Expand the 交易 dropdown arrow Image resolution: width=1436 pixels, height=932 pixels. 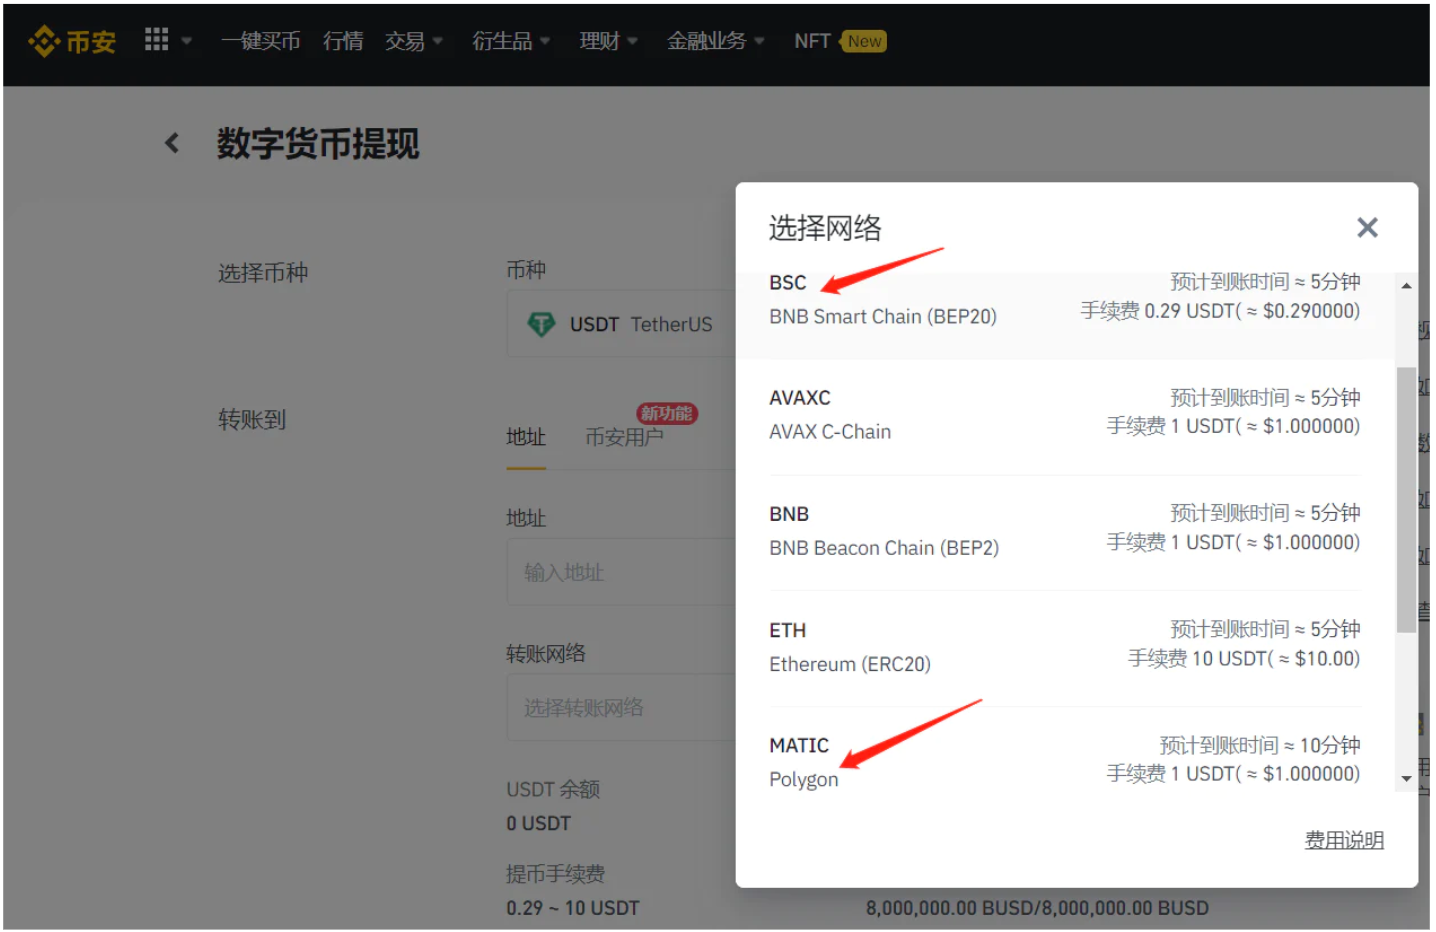pyautogui.click(x=437, y=41)
